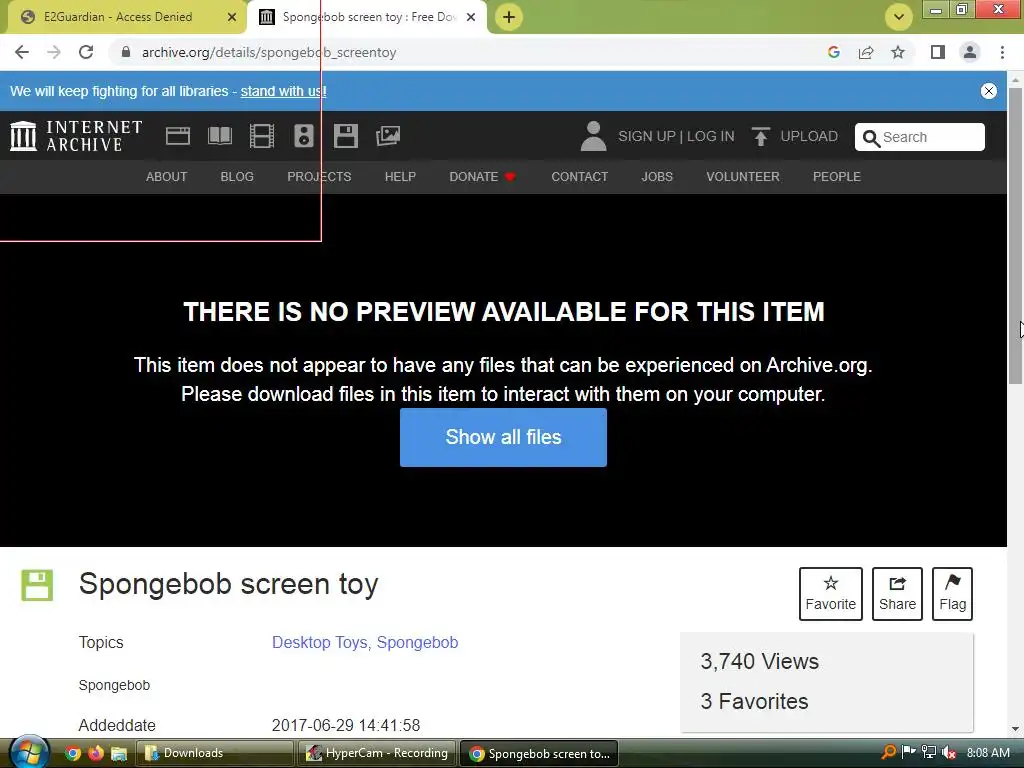The height and width of the screenshot is (768, 1024).
Task: Open the JOBS menu item
Action: 657,176
